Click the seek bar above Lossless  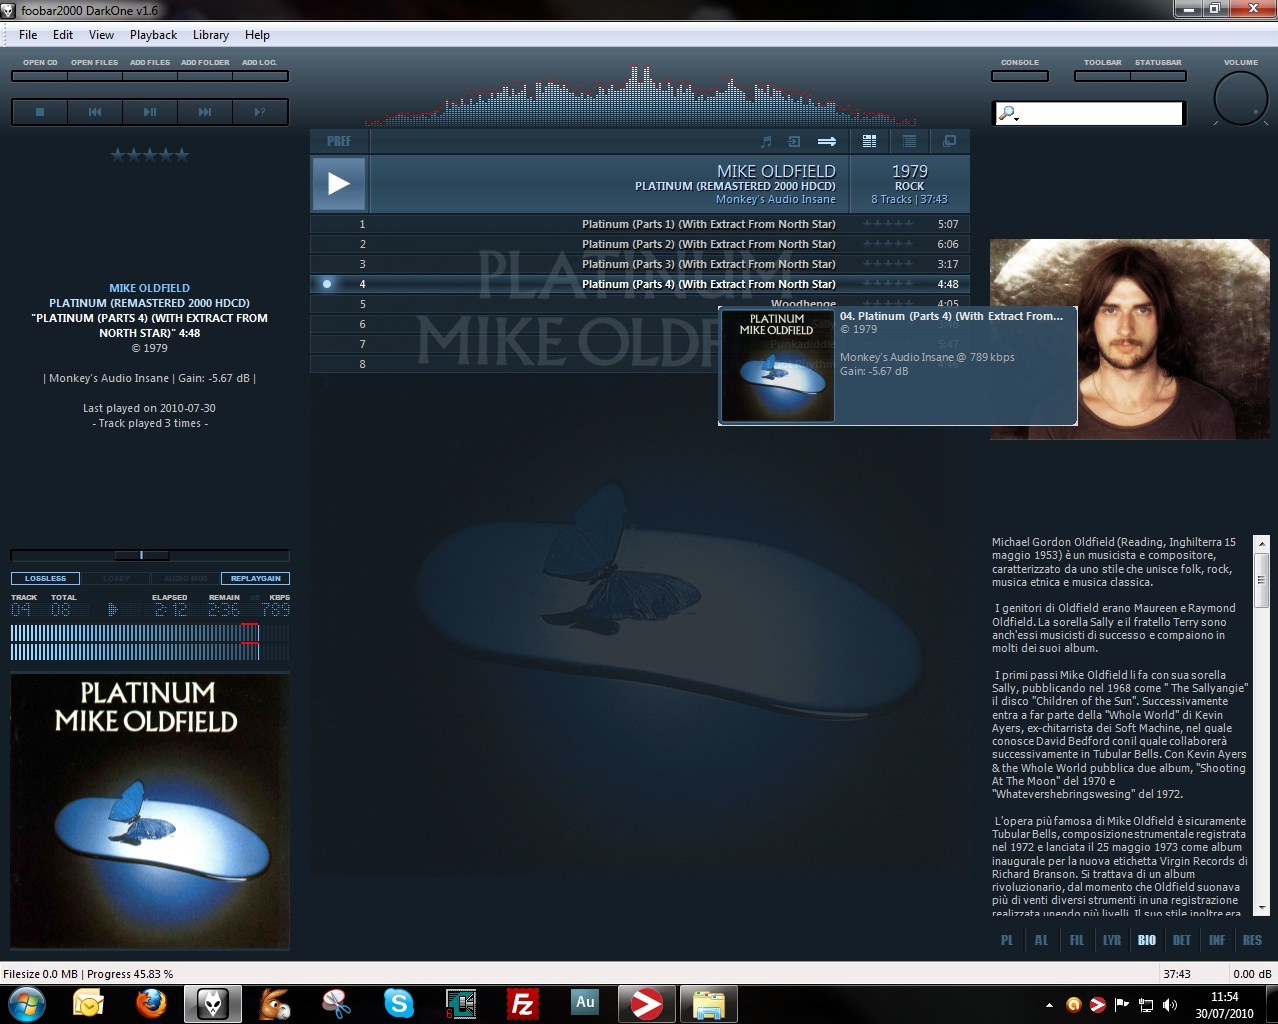tap(150, 555)
